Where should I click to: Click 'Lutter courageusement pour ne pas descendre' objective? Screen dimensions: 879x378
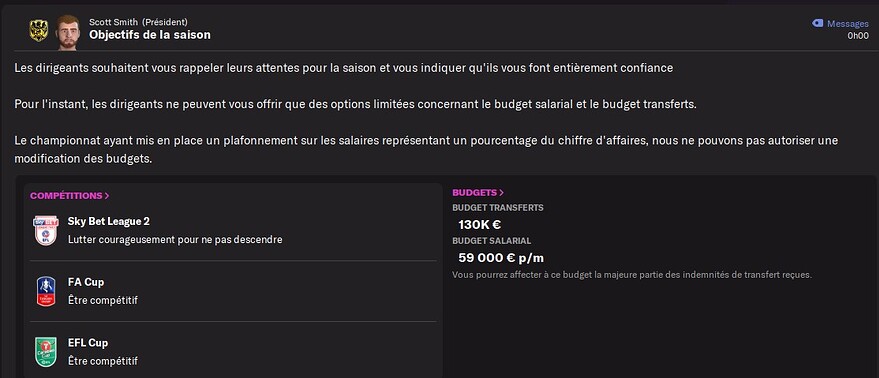pos(175,239)
